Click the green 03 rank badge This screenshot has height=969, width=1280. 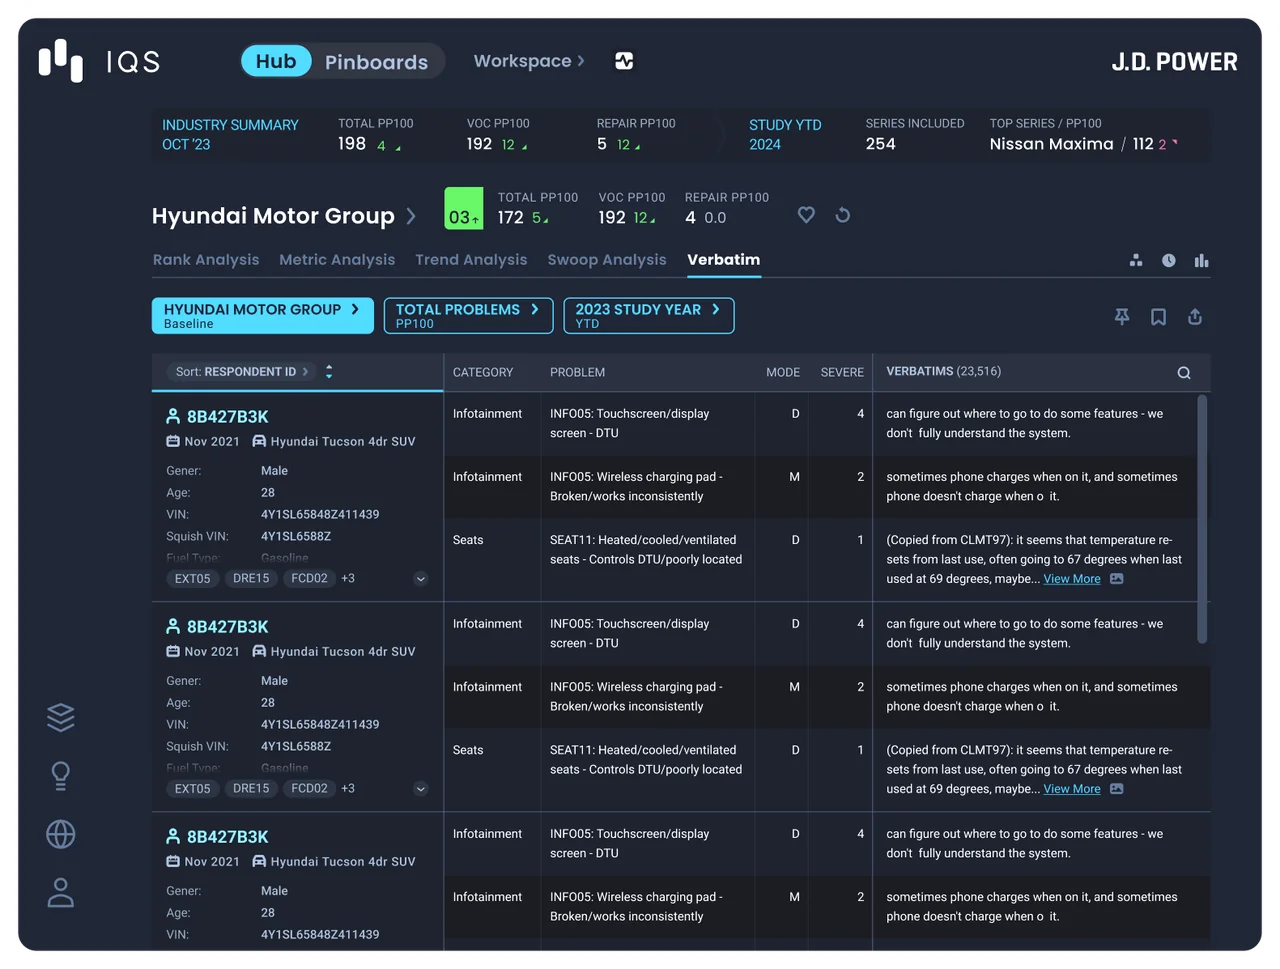463,208
